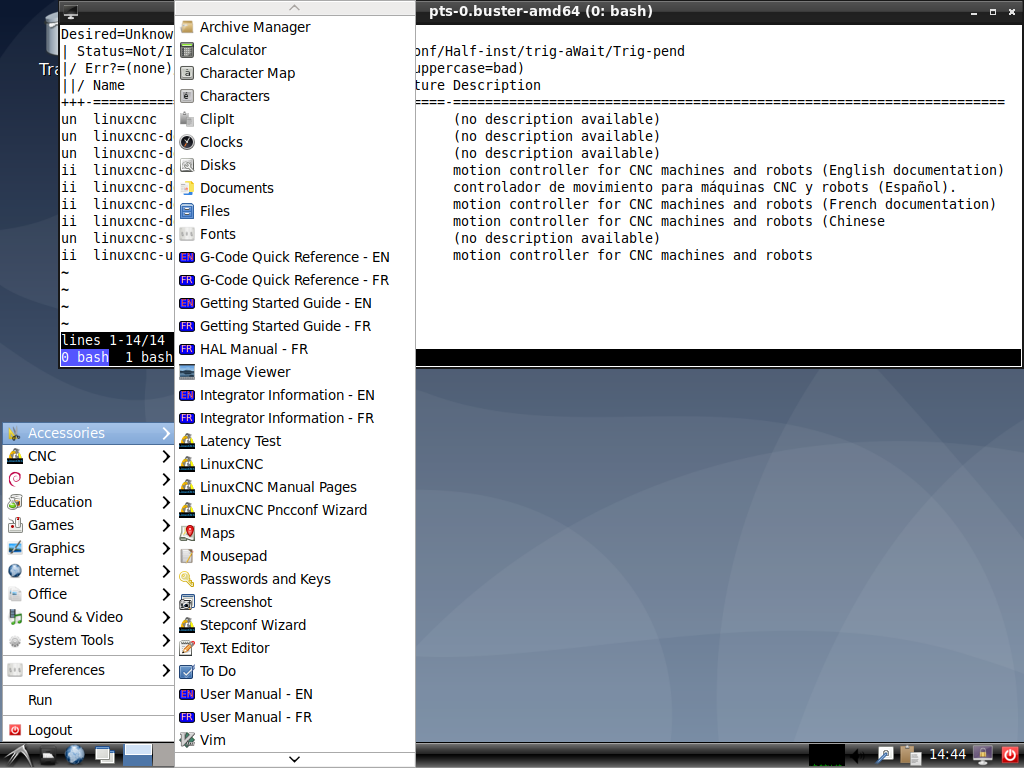Click the down chevron below the Accessories list

pyautogui.click(x=294, y=760)
